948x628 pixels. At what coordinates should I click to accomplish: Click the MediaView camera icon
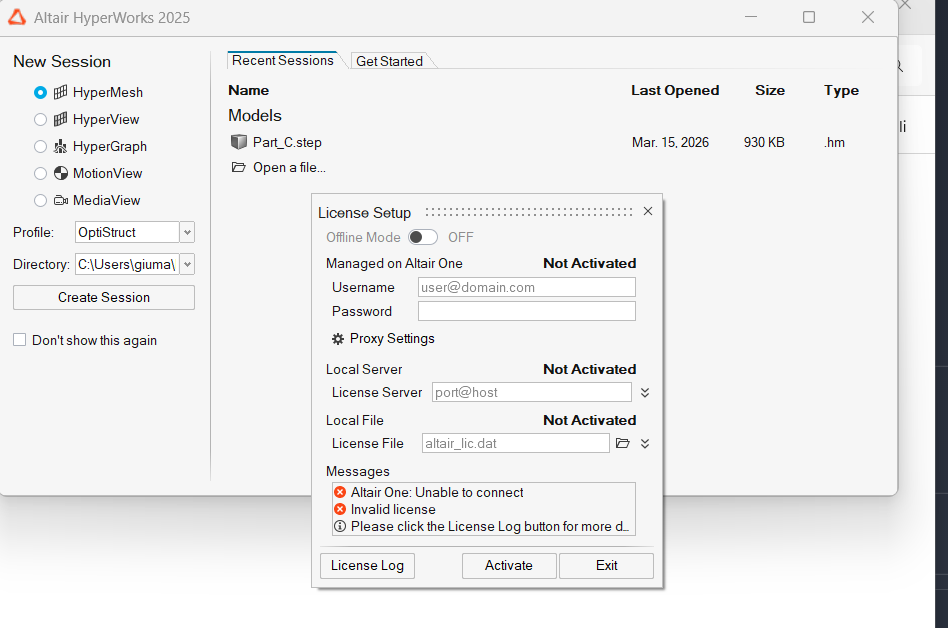point(60,200)
